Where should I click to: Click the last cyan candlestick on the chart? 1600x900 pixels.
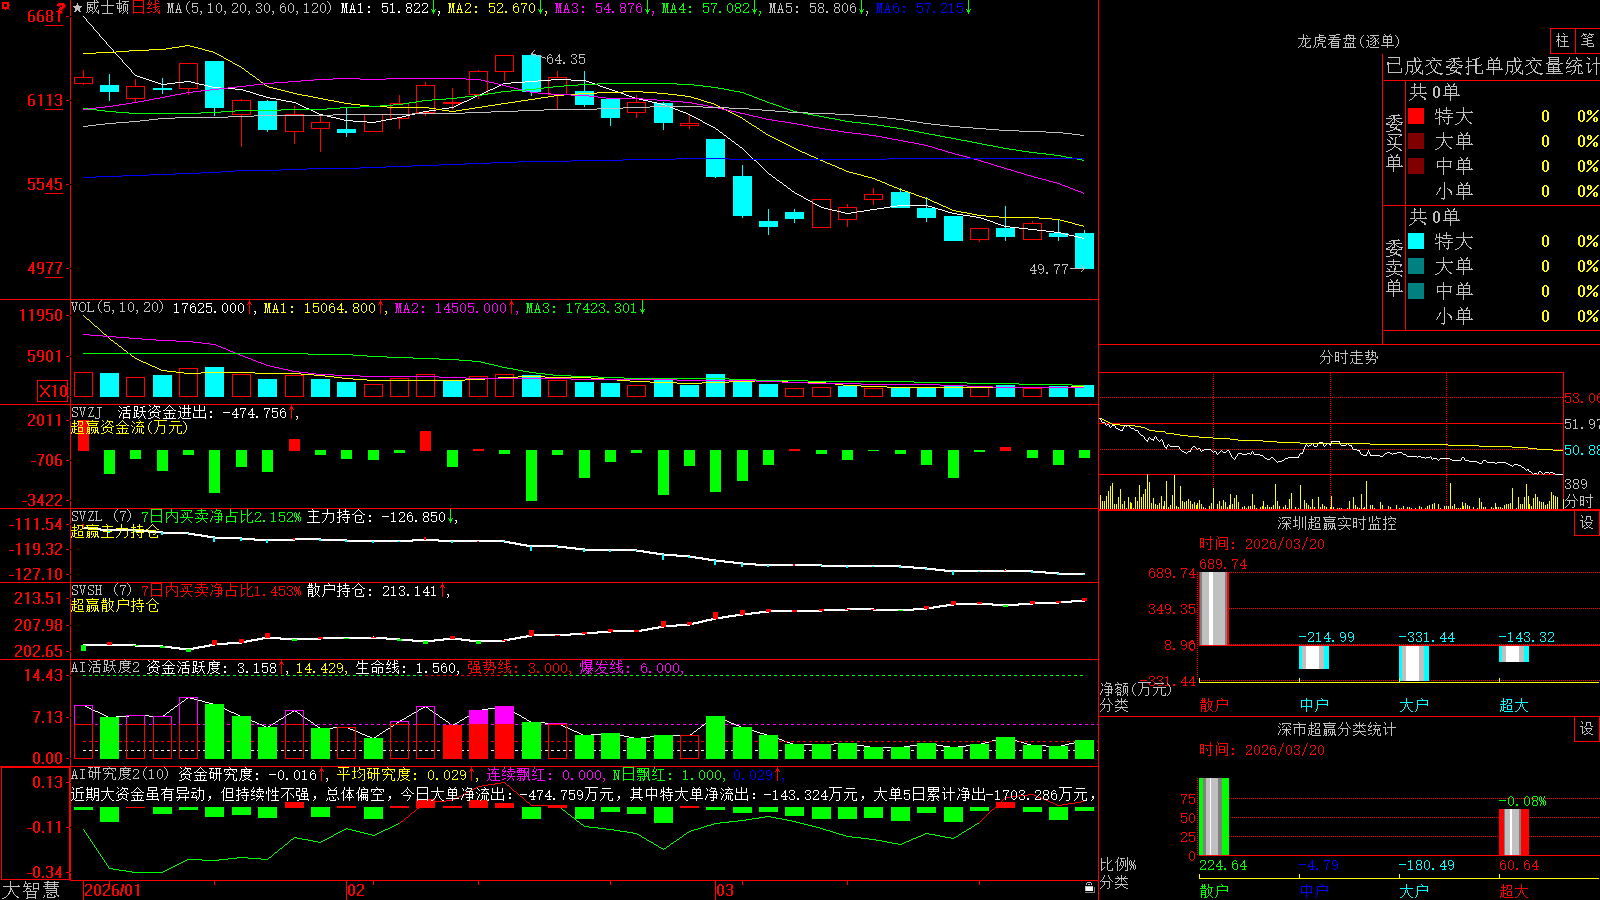[1084, 250]
